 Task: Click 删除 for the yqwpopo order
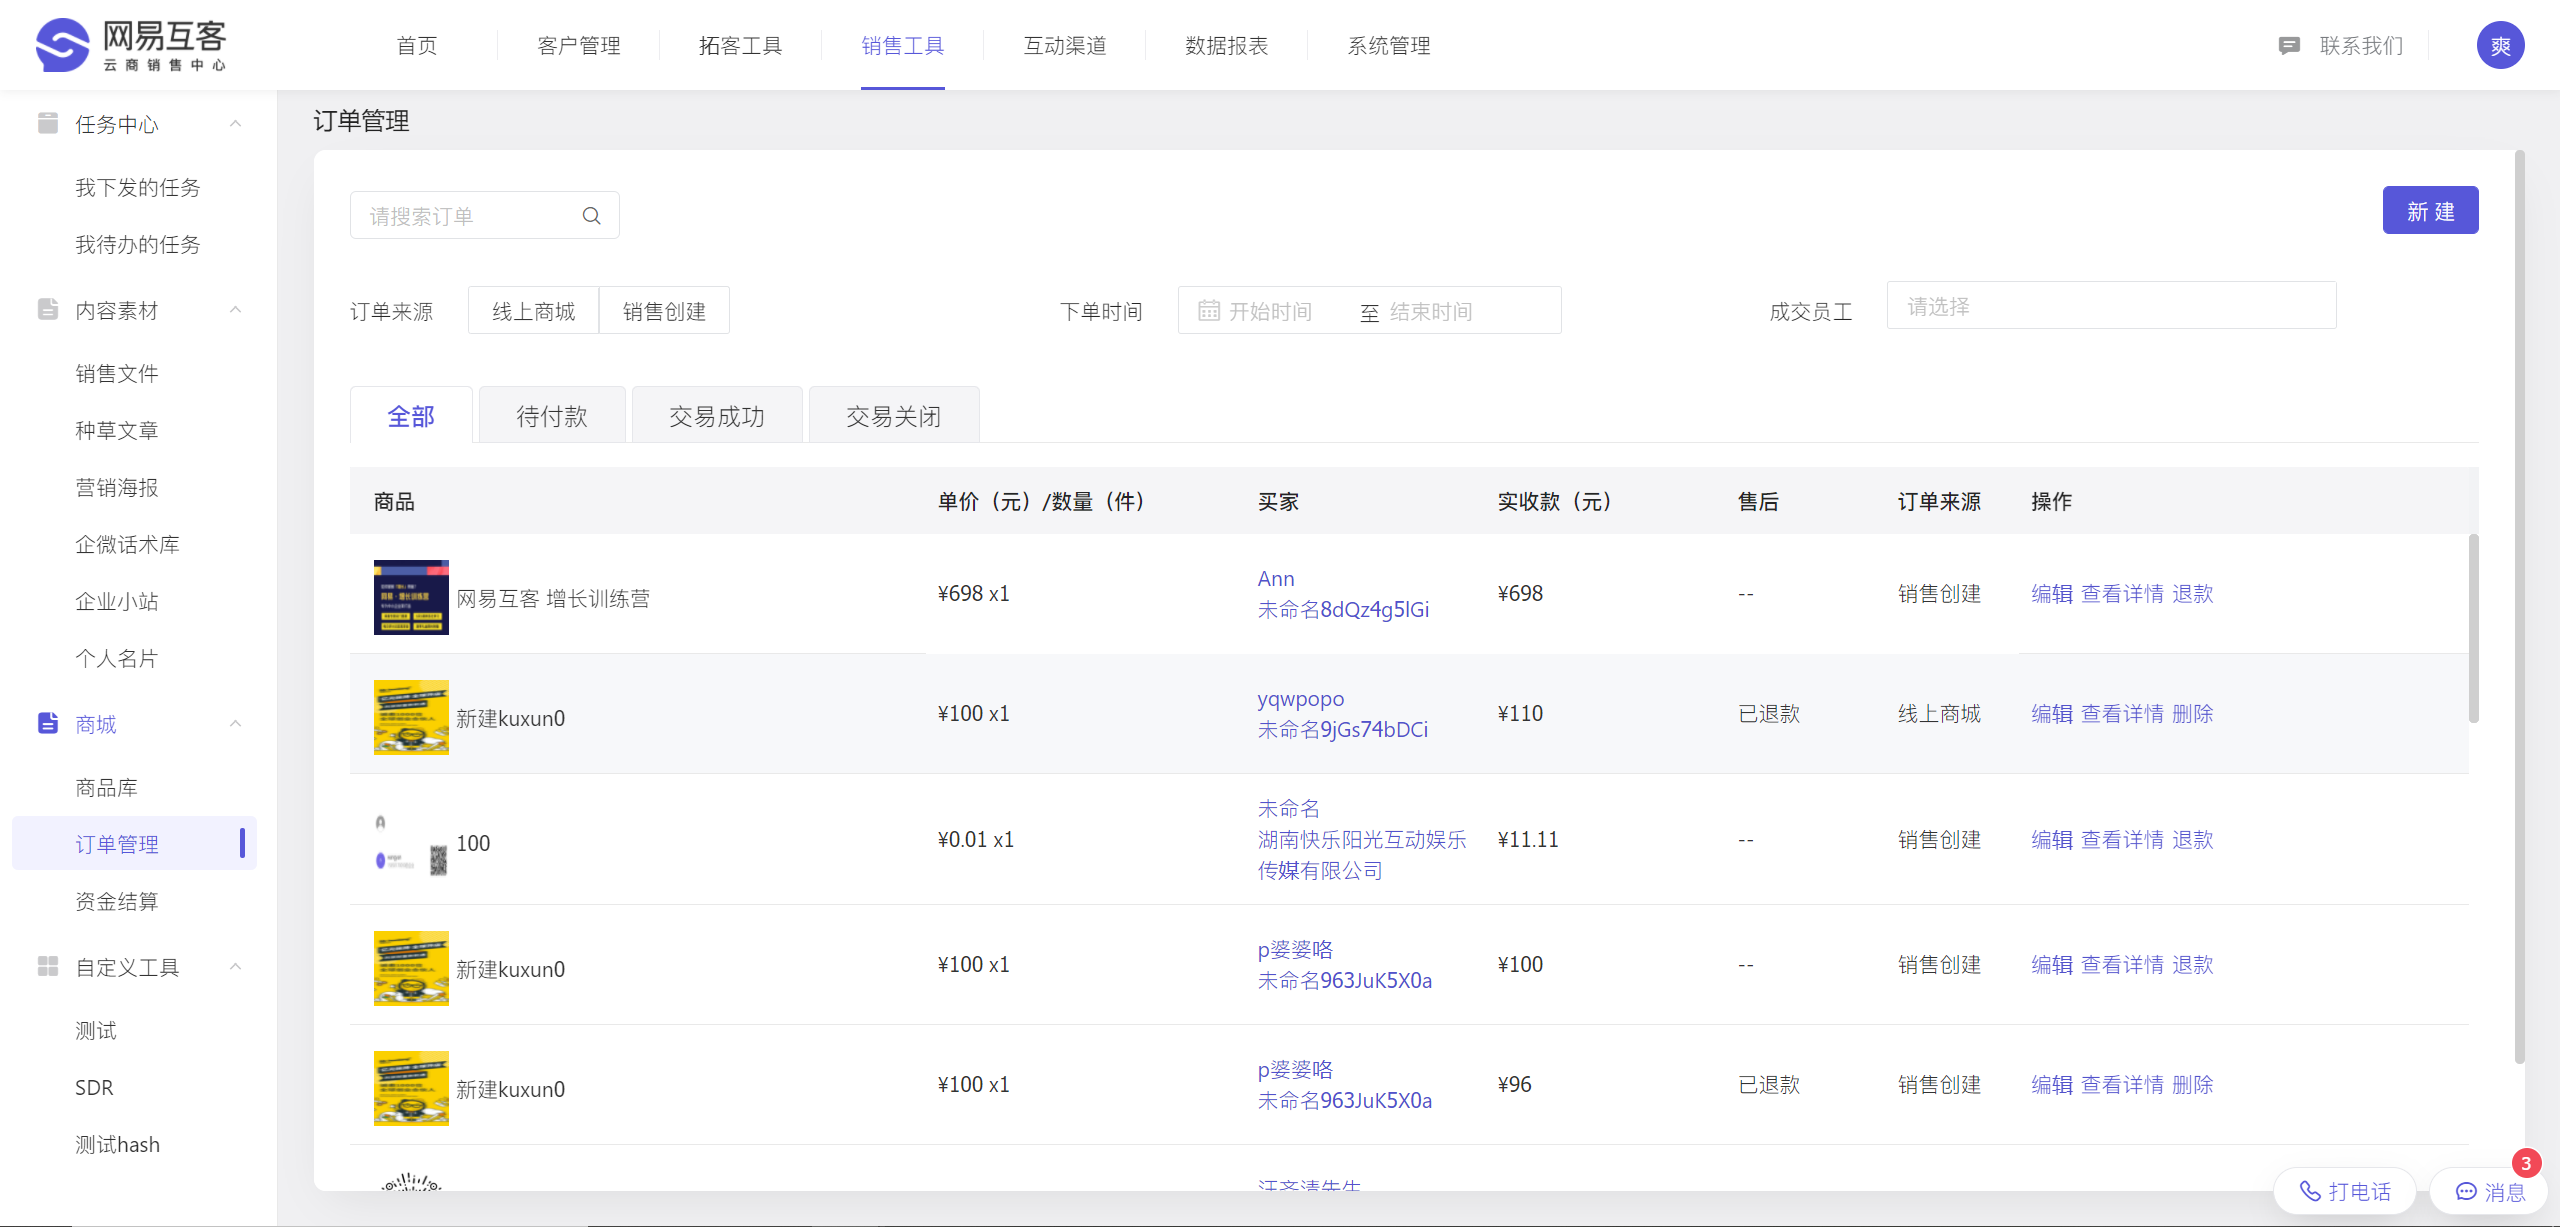[2193, 713]
